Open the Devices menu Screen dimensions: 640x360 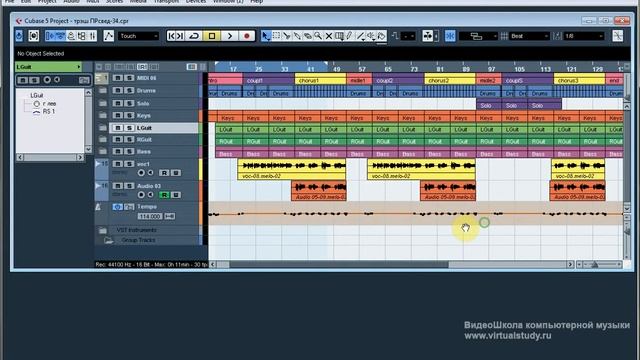196,2
